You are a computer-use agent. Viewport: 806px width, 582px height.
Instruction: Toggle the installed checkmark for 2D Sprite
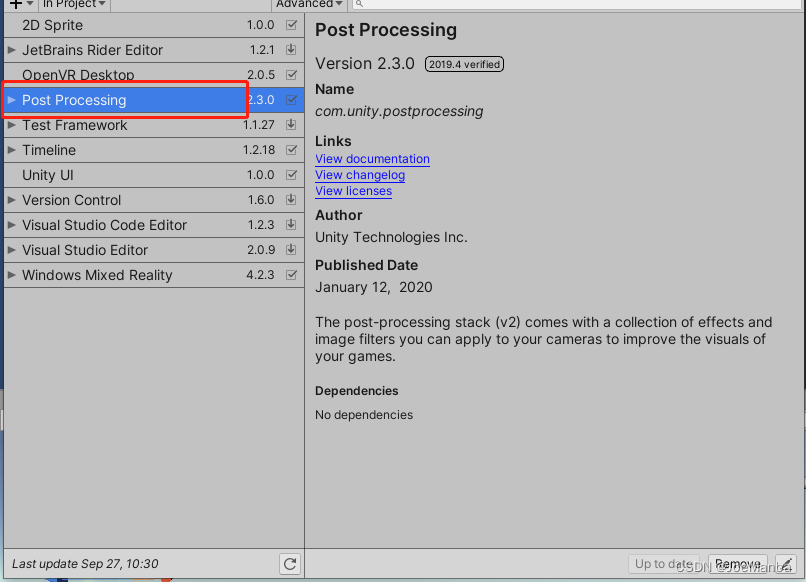pyautogui.click(x=290, y=25)
